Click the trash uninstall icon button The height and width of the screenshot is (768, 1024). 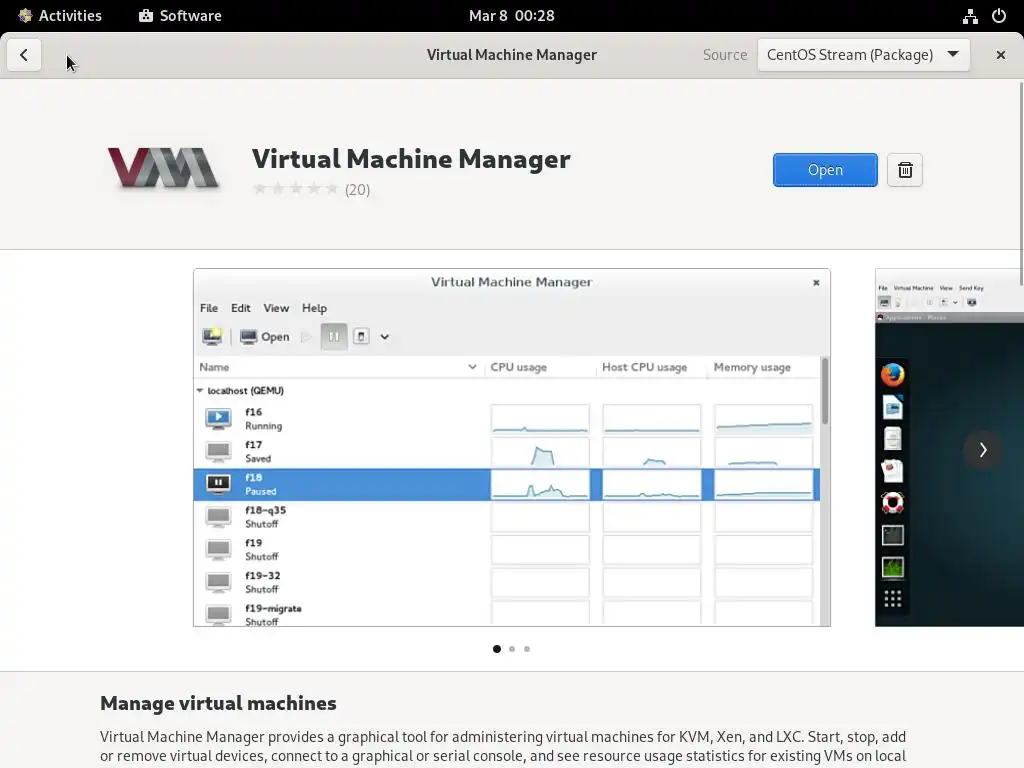point(904,170)
